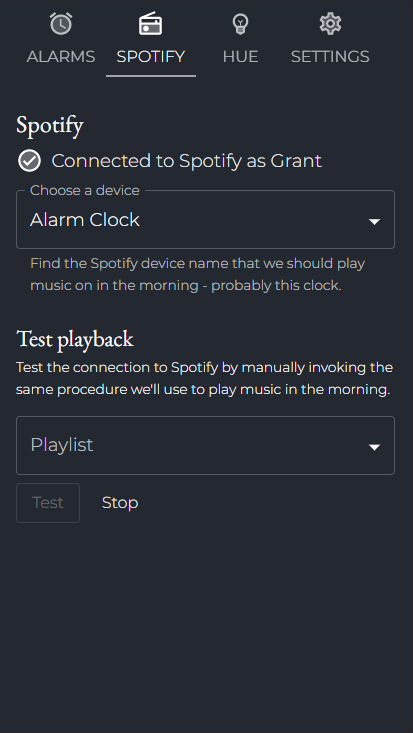This screenshot has width=413, height=733.
Task: Open the Playlist selection field
Action: pos(205,445)
